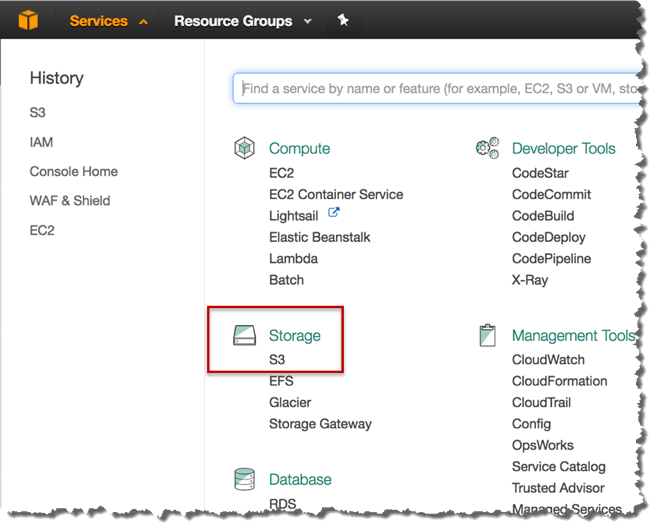Open the Config service
This screenshot has height=531, width=658.
(x=531, y=424)
